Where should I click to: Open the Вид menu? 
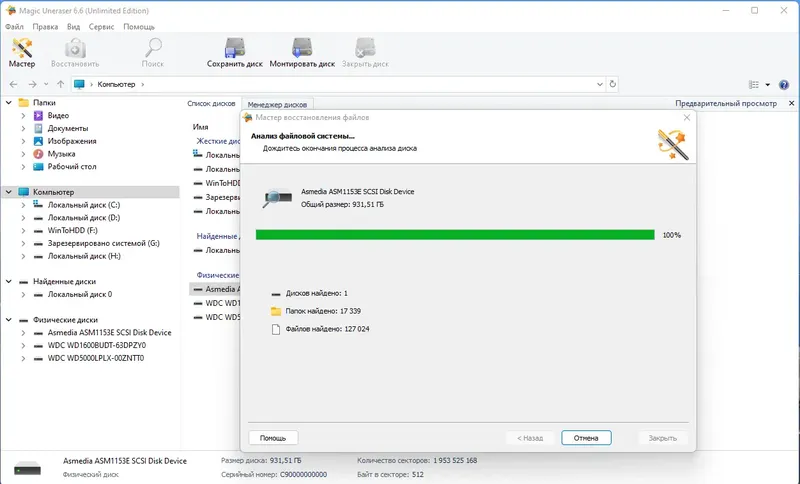point(73,27)
